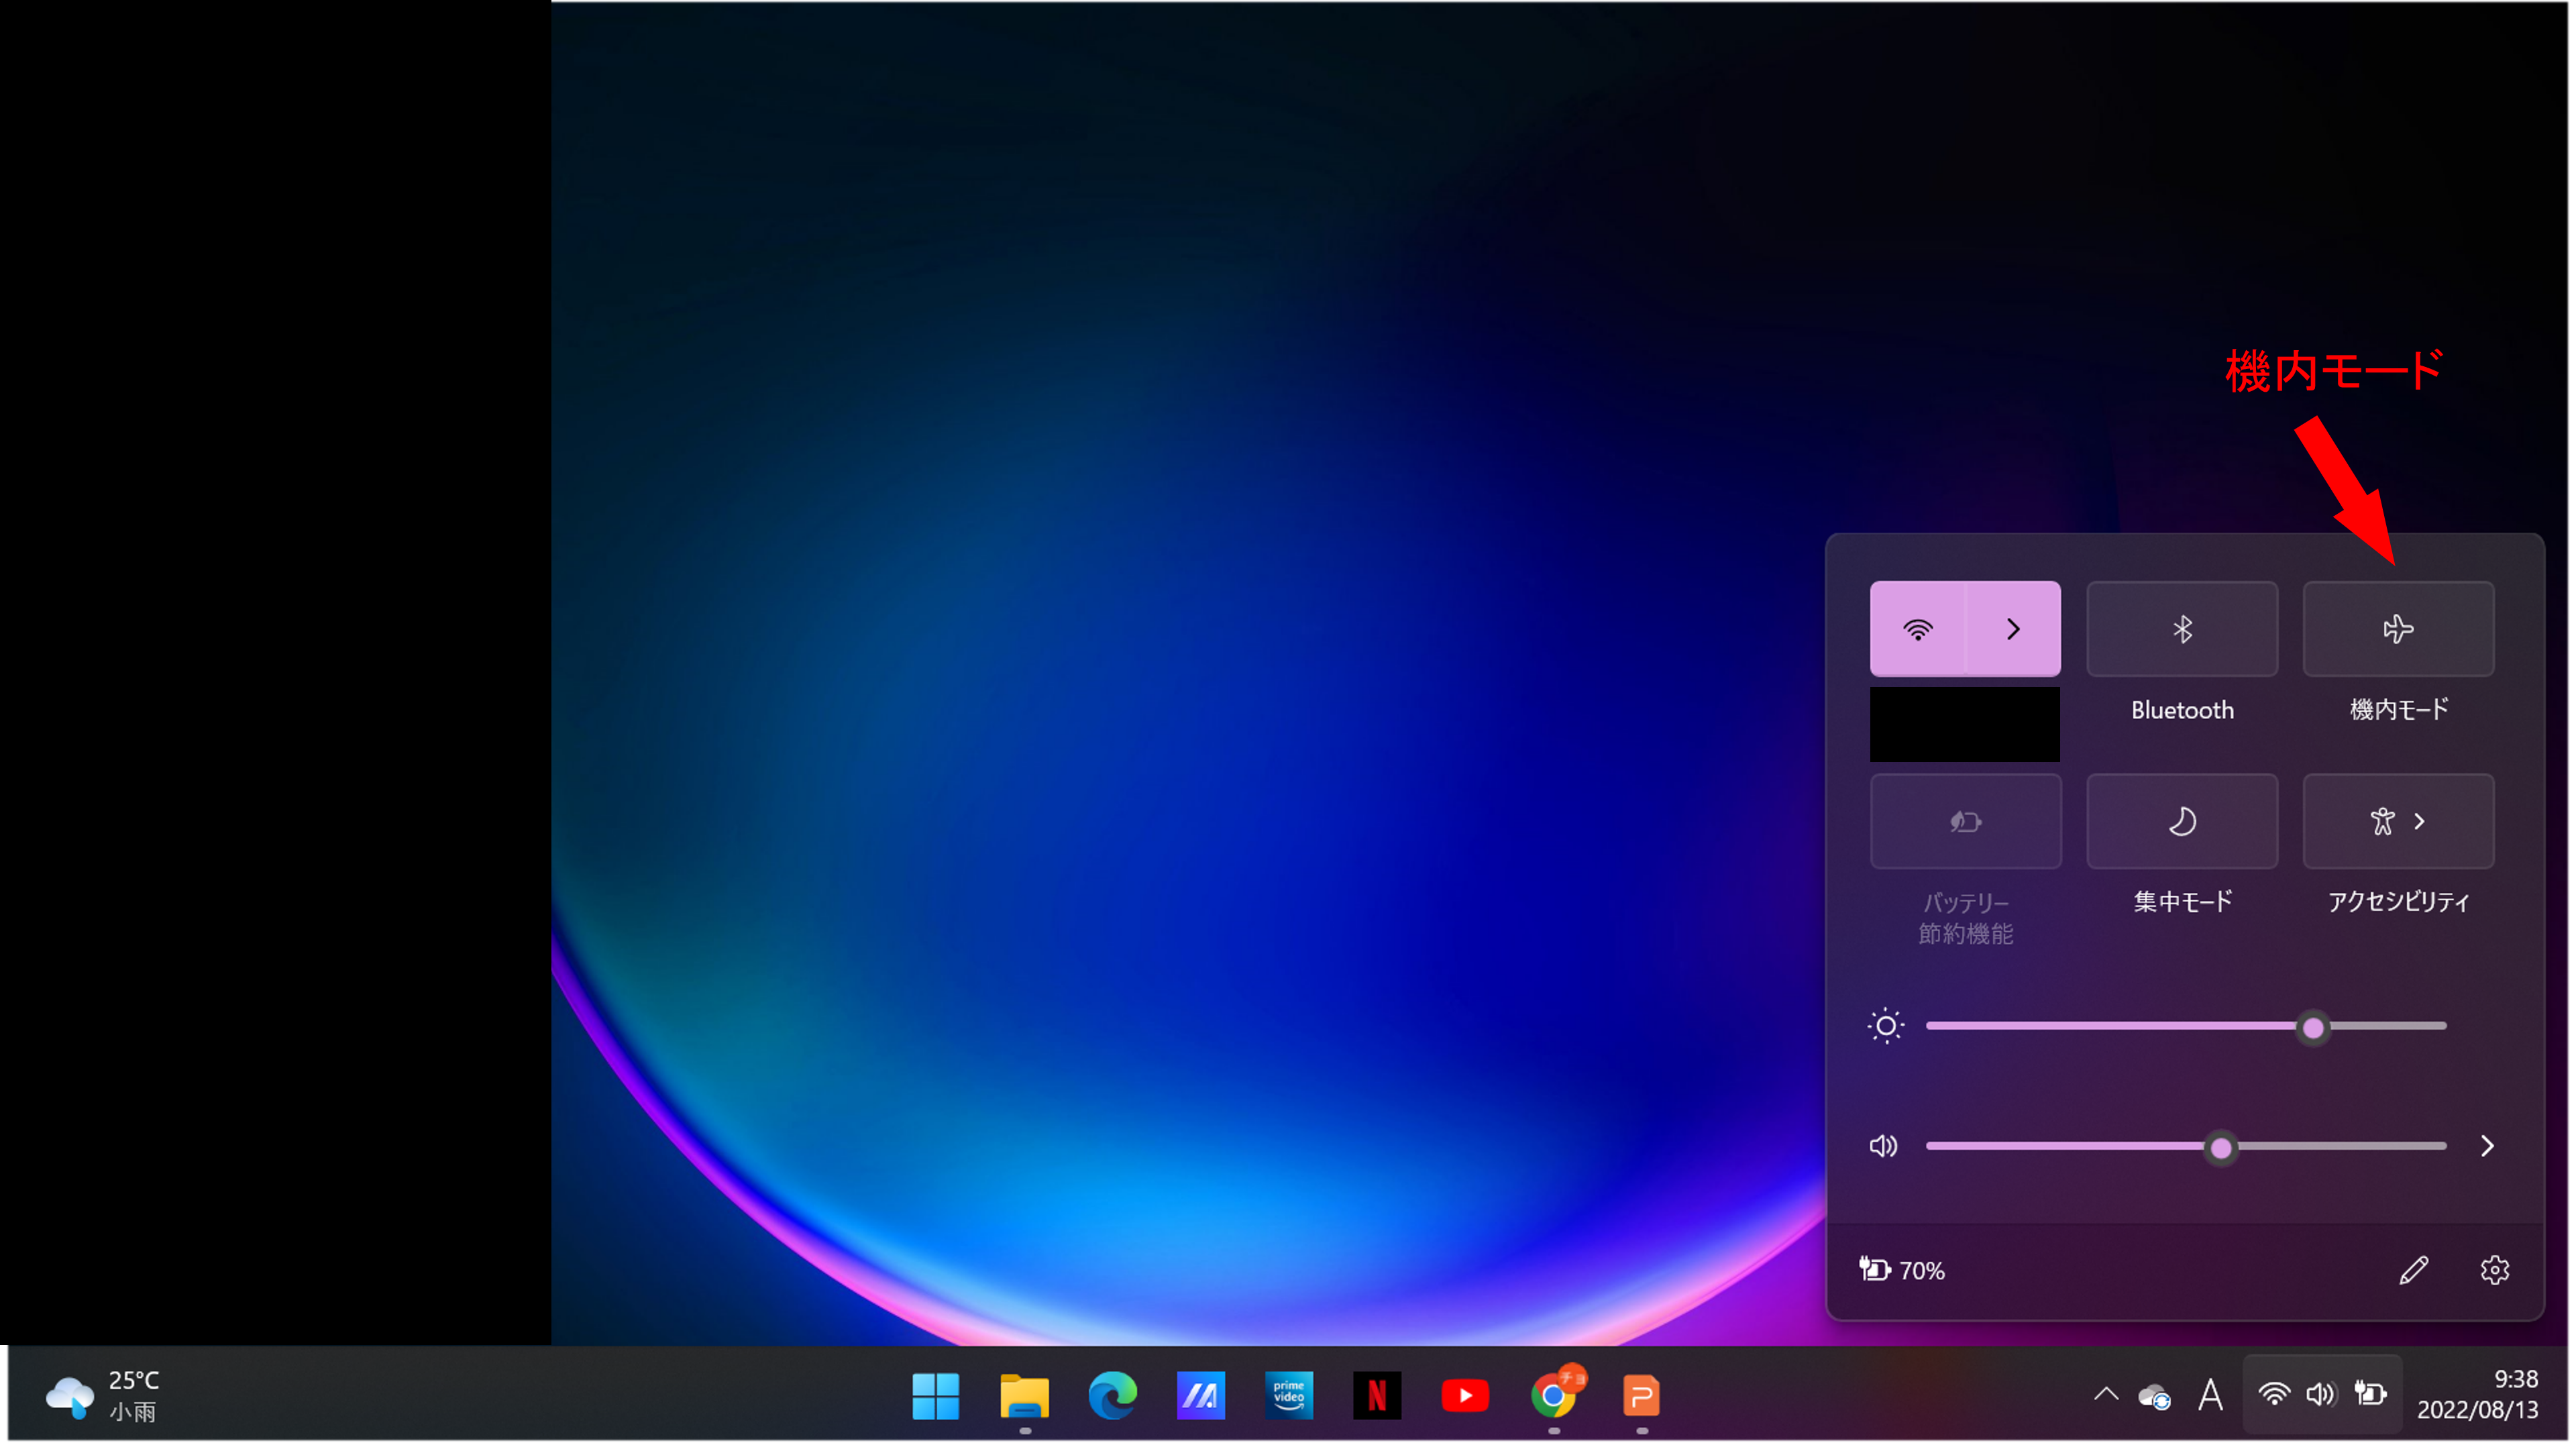
Task: Enable airplane mode (機内モード)
Action: coord(2398,629)
